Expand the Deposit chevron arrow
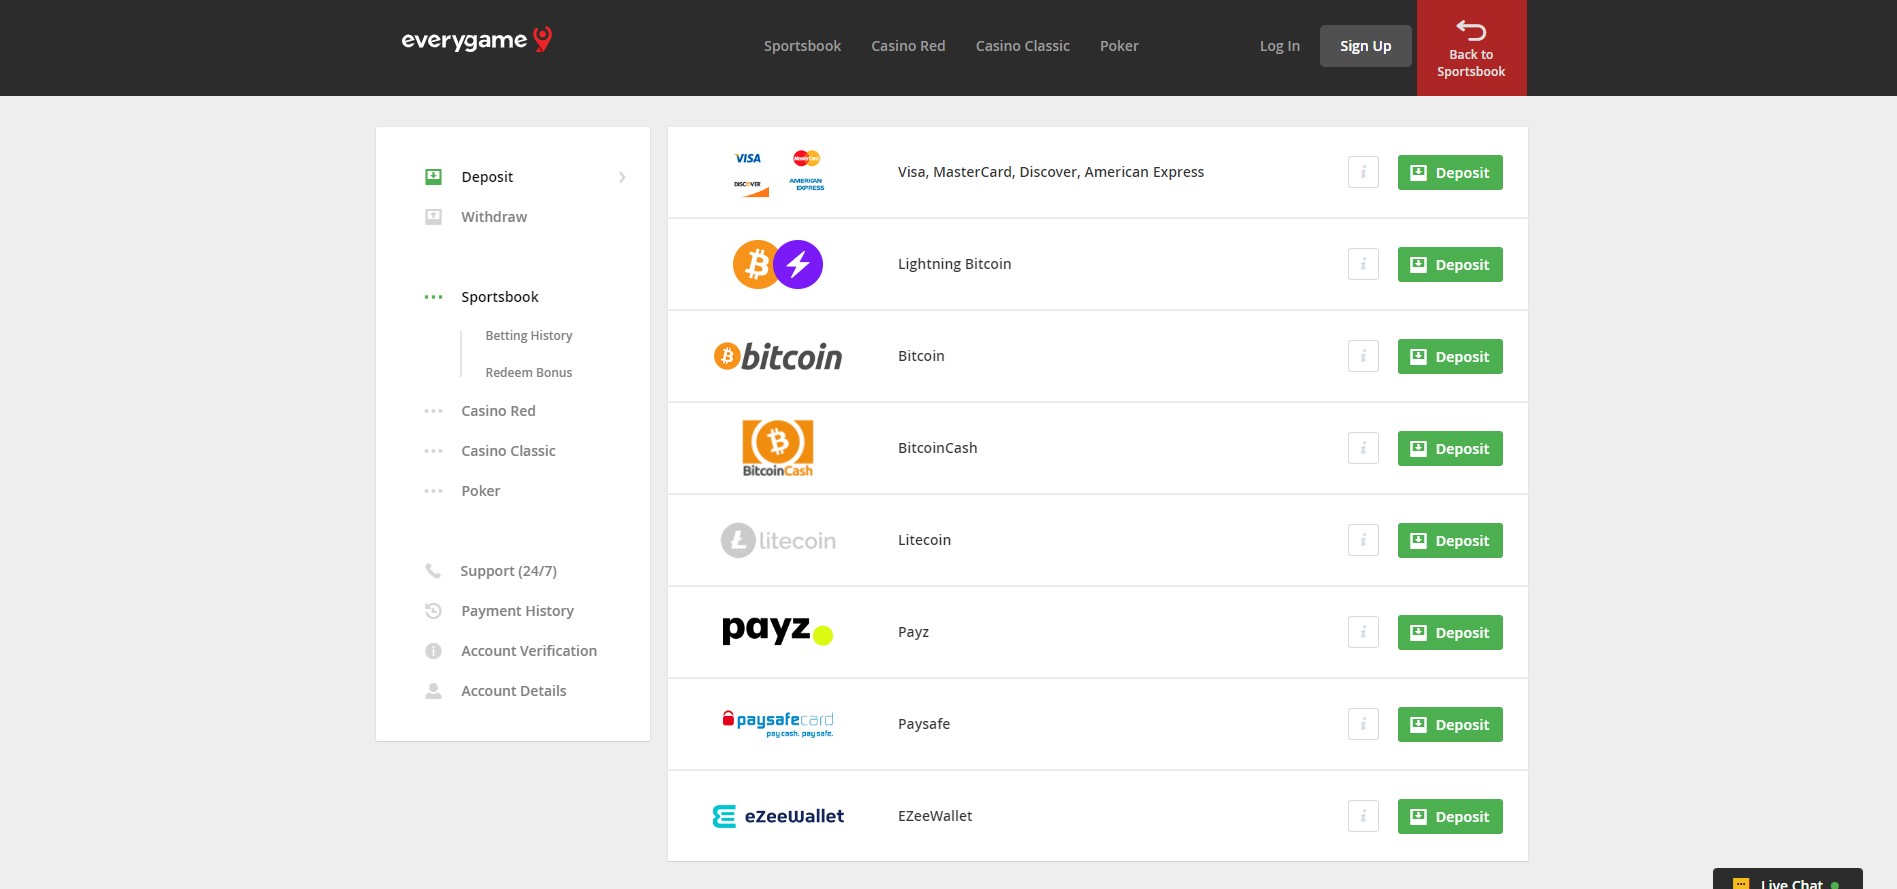 point(622,177)
